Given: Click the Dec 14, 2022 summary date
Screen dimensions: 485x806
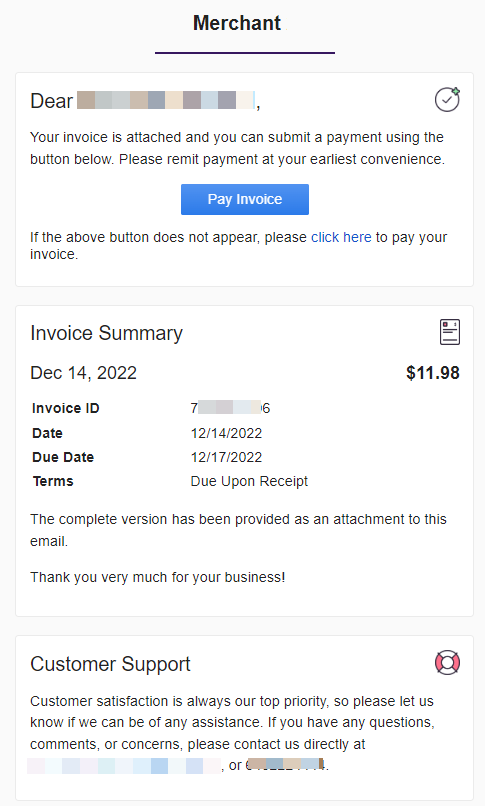Looking at the screenshot, I should (x=84, y=373).
